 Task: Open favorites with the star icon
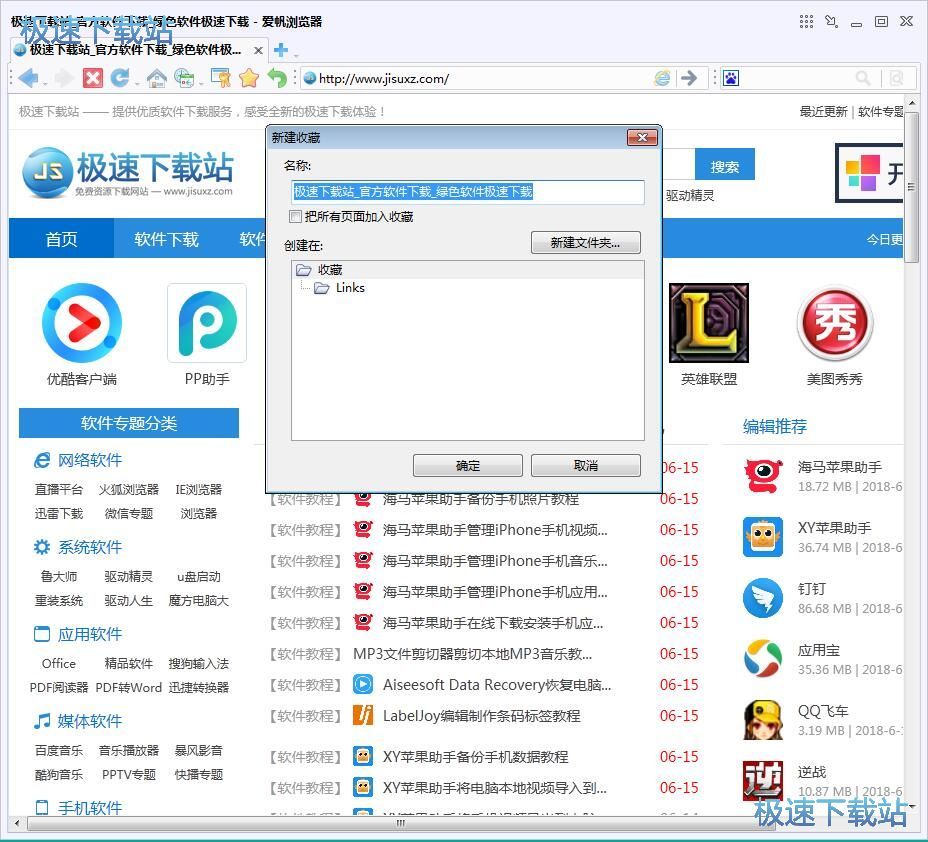click(x=249, y=78)
